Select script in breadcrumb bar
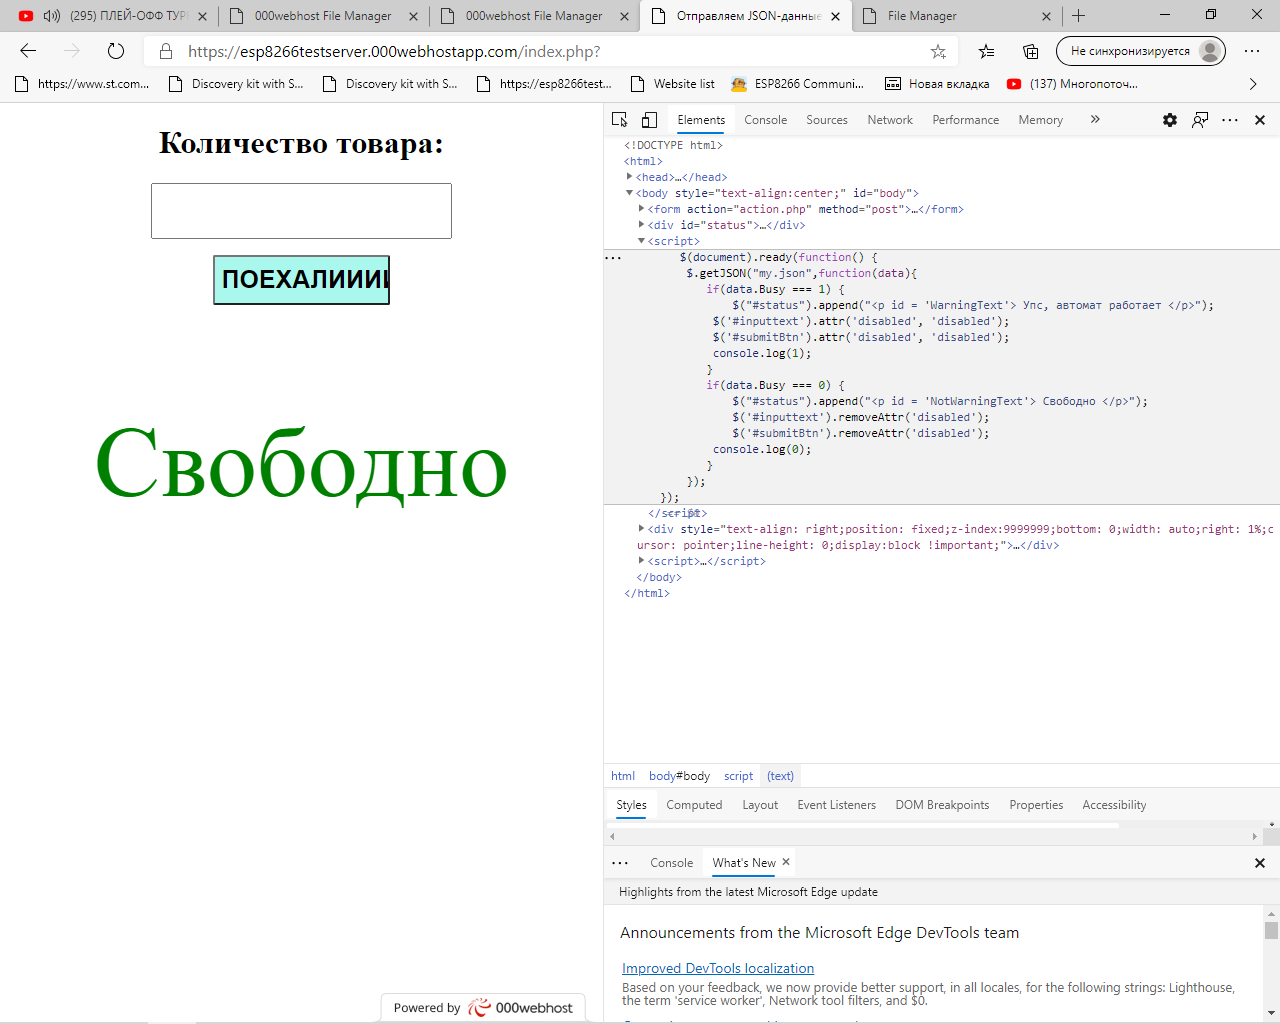This screenshot has width=1280, height=1024. coord(738,776)
